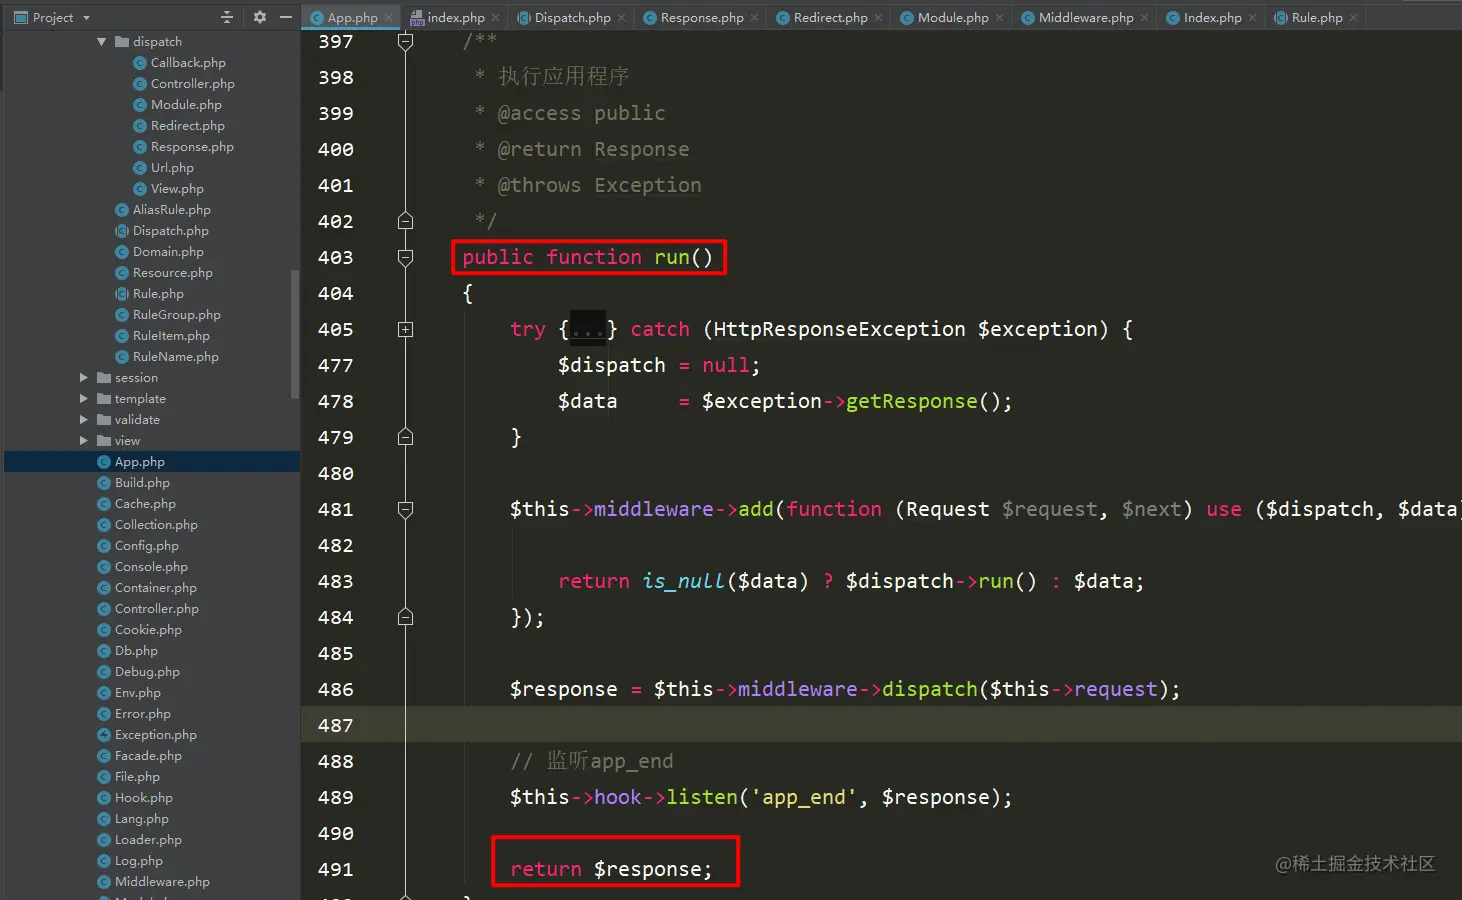Expand the template folder
The image size is (1462, 900).
pyautogui.click(x=84, y=399)
